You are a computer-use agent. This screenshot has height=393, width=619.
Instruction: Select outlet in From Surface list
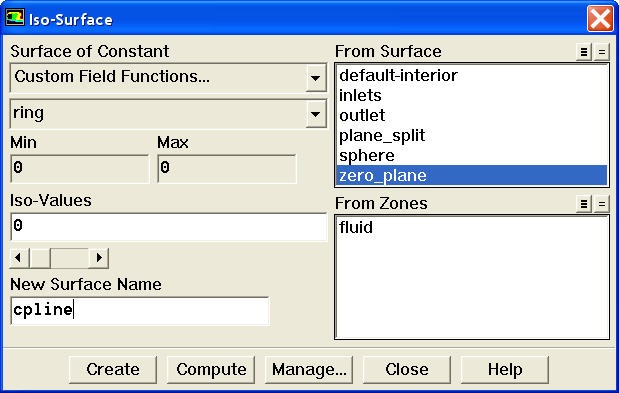click(471, 116)
